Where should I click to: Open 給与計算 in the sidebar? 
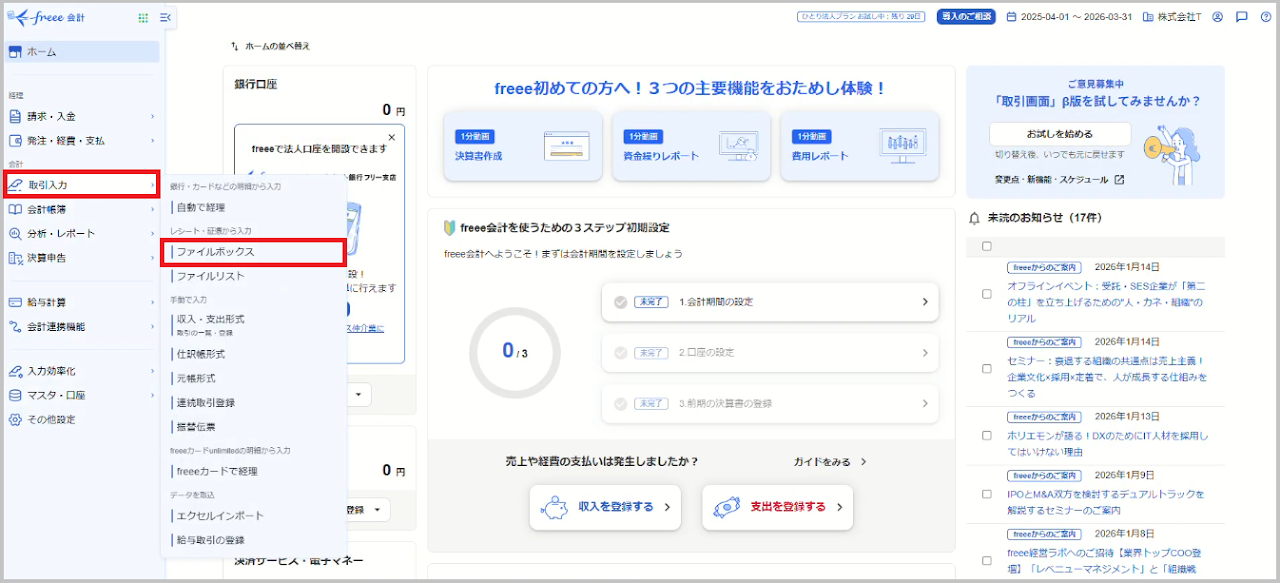tap(82, 302)
